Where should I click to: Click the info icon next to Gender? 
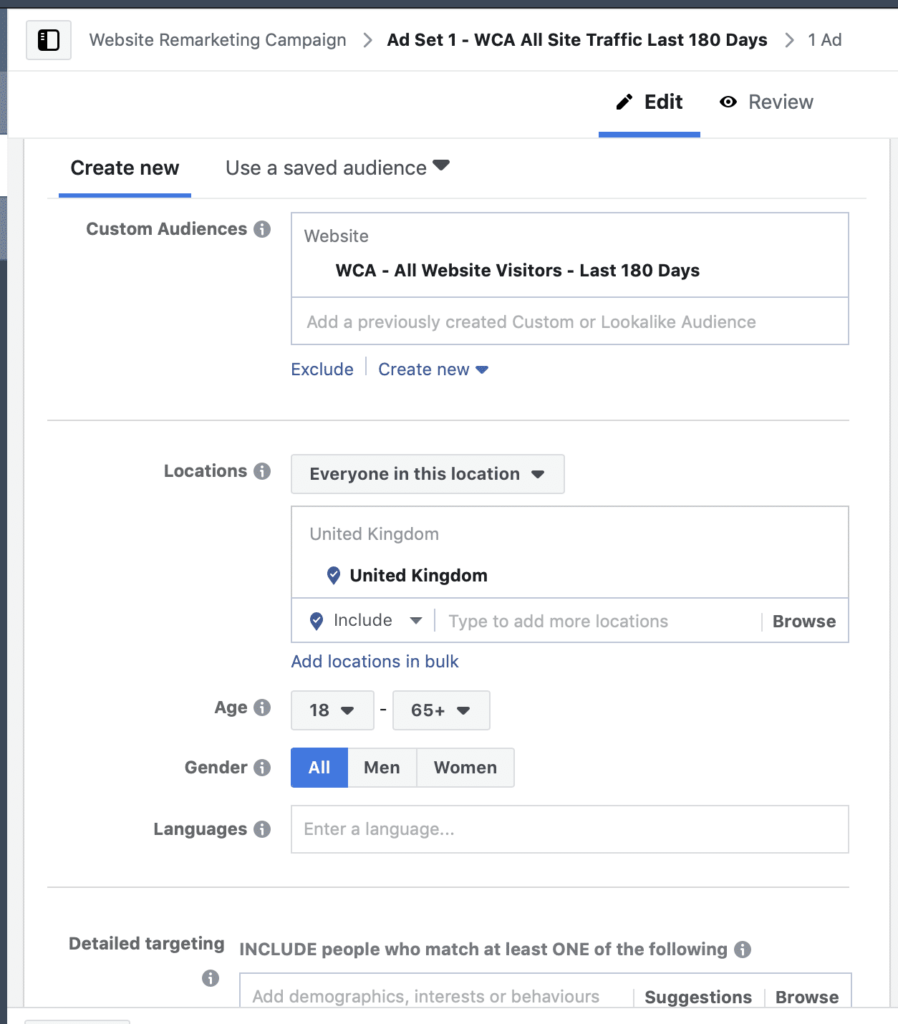pos(262,768)
